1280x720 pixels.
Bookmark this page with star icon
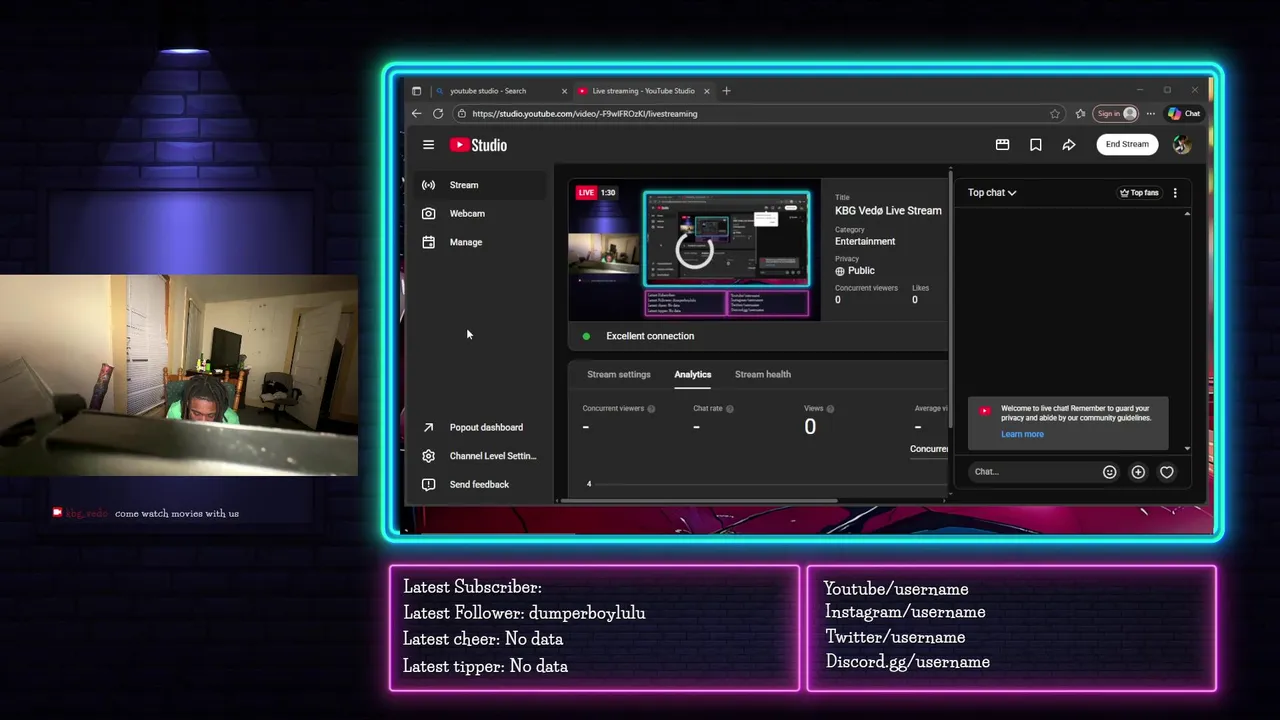pos(1054,113)
